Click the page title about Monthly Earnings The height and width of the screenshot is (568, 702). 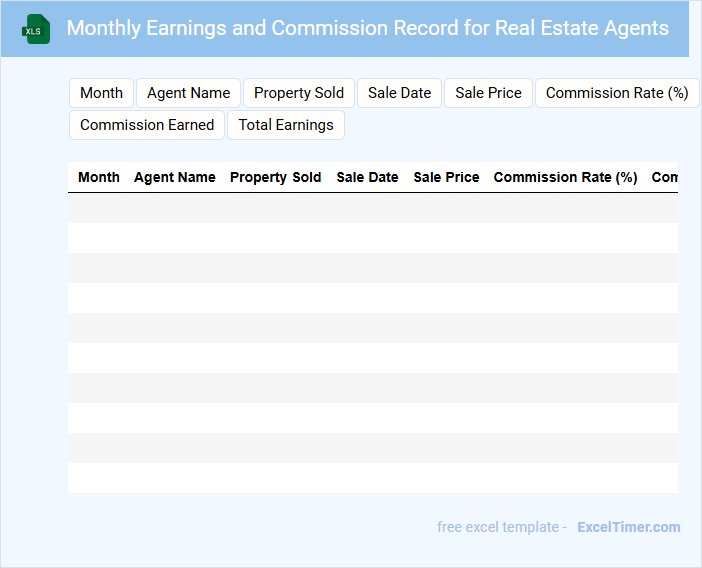click(x=368, y=28)
